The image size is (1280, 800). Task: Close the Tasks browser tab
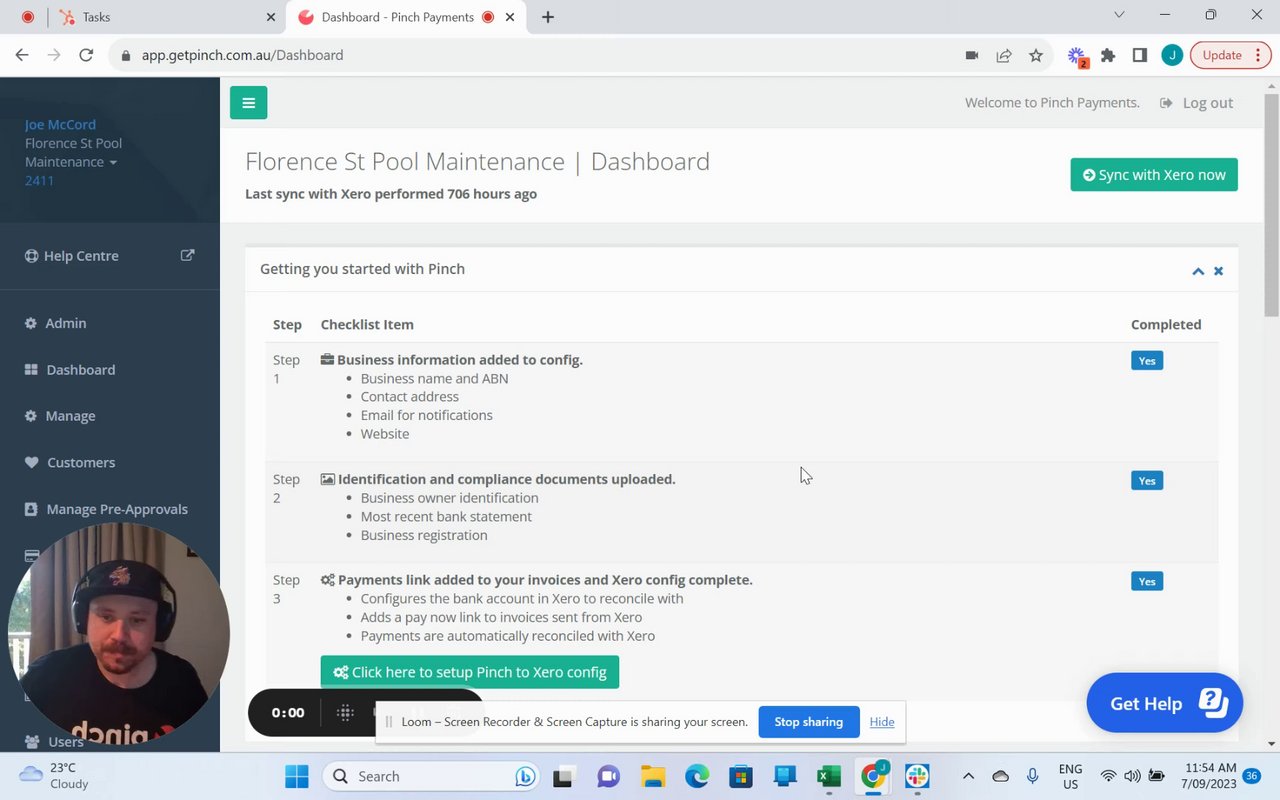(x=270, y=17)
